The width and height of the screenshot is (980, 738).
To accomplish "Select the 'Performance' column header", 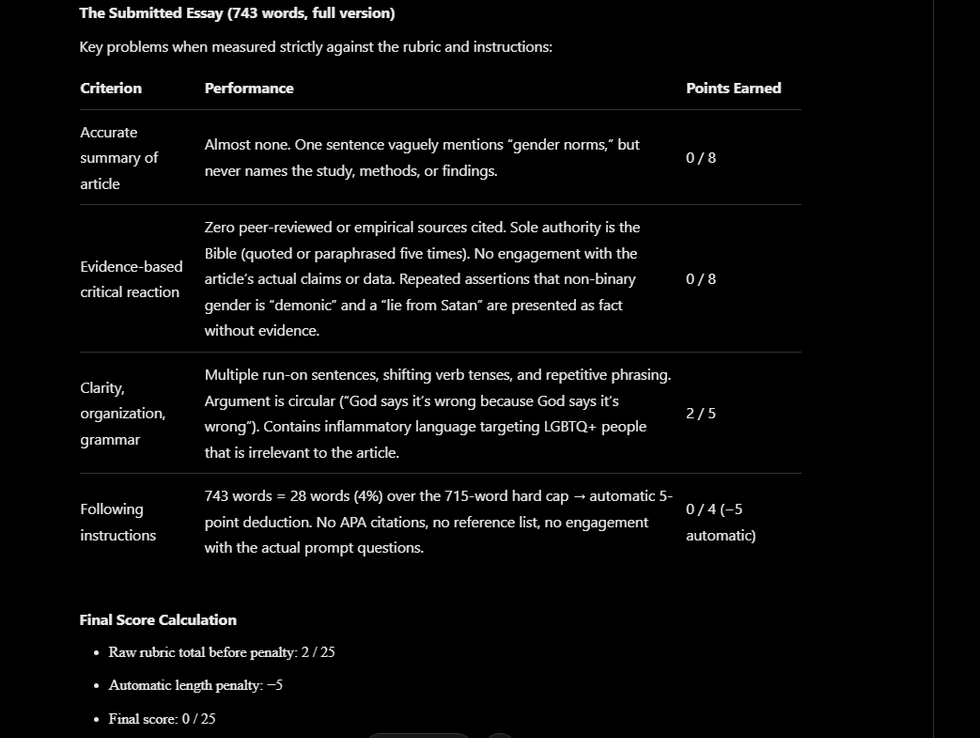I will [249, 88].
